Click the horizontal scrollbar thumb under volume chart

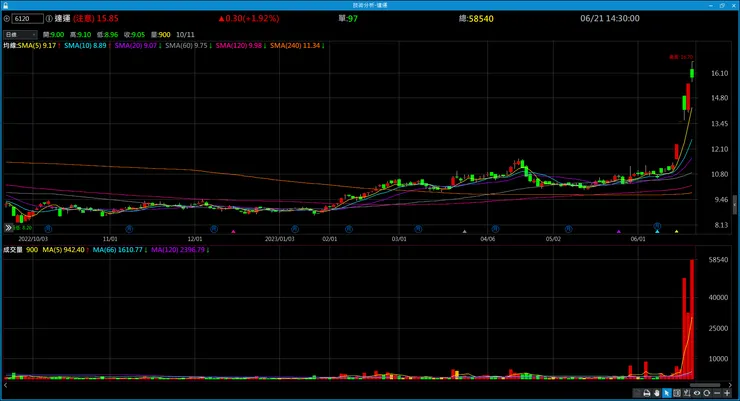click(706, 385)
